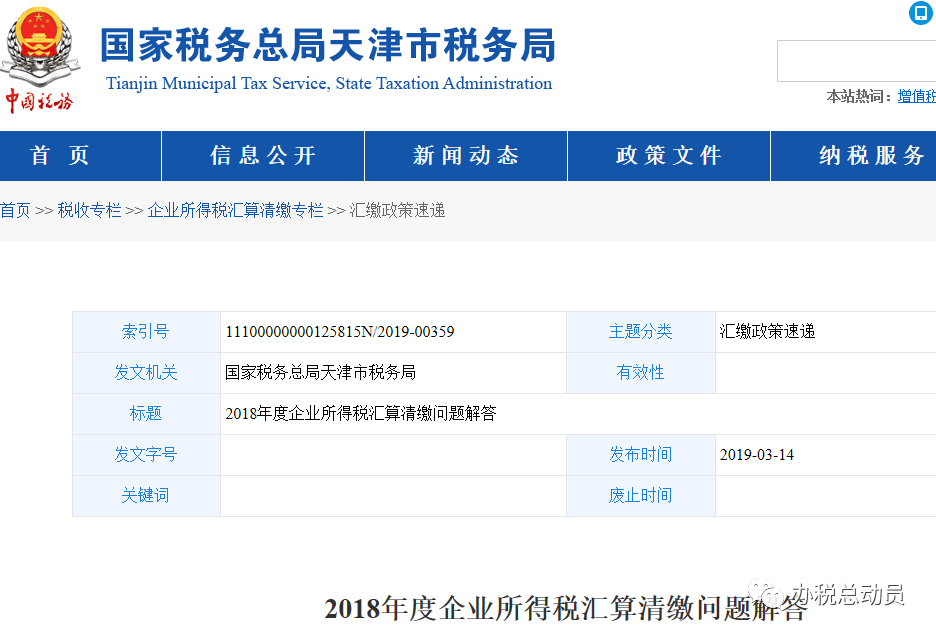Open the 企业所得税汇算清缴专栏 breadcrumb link
The image size is (936, 636).
235,210
